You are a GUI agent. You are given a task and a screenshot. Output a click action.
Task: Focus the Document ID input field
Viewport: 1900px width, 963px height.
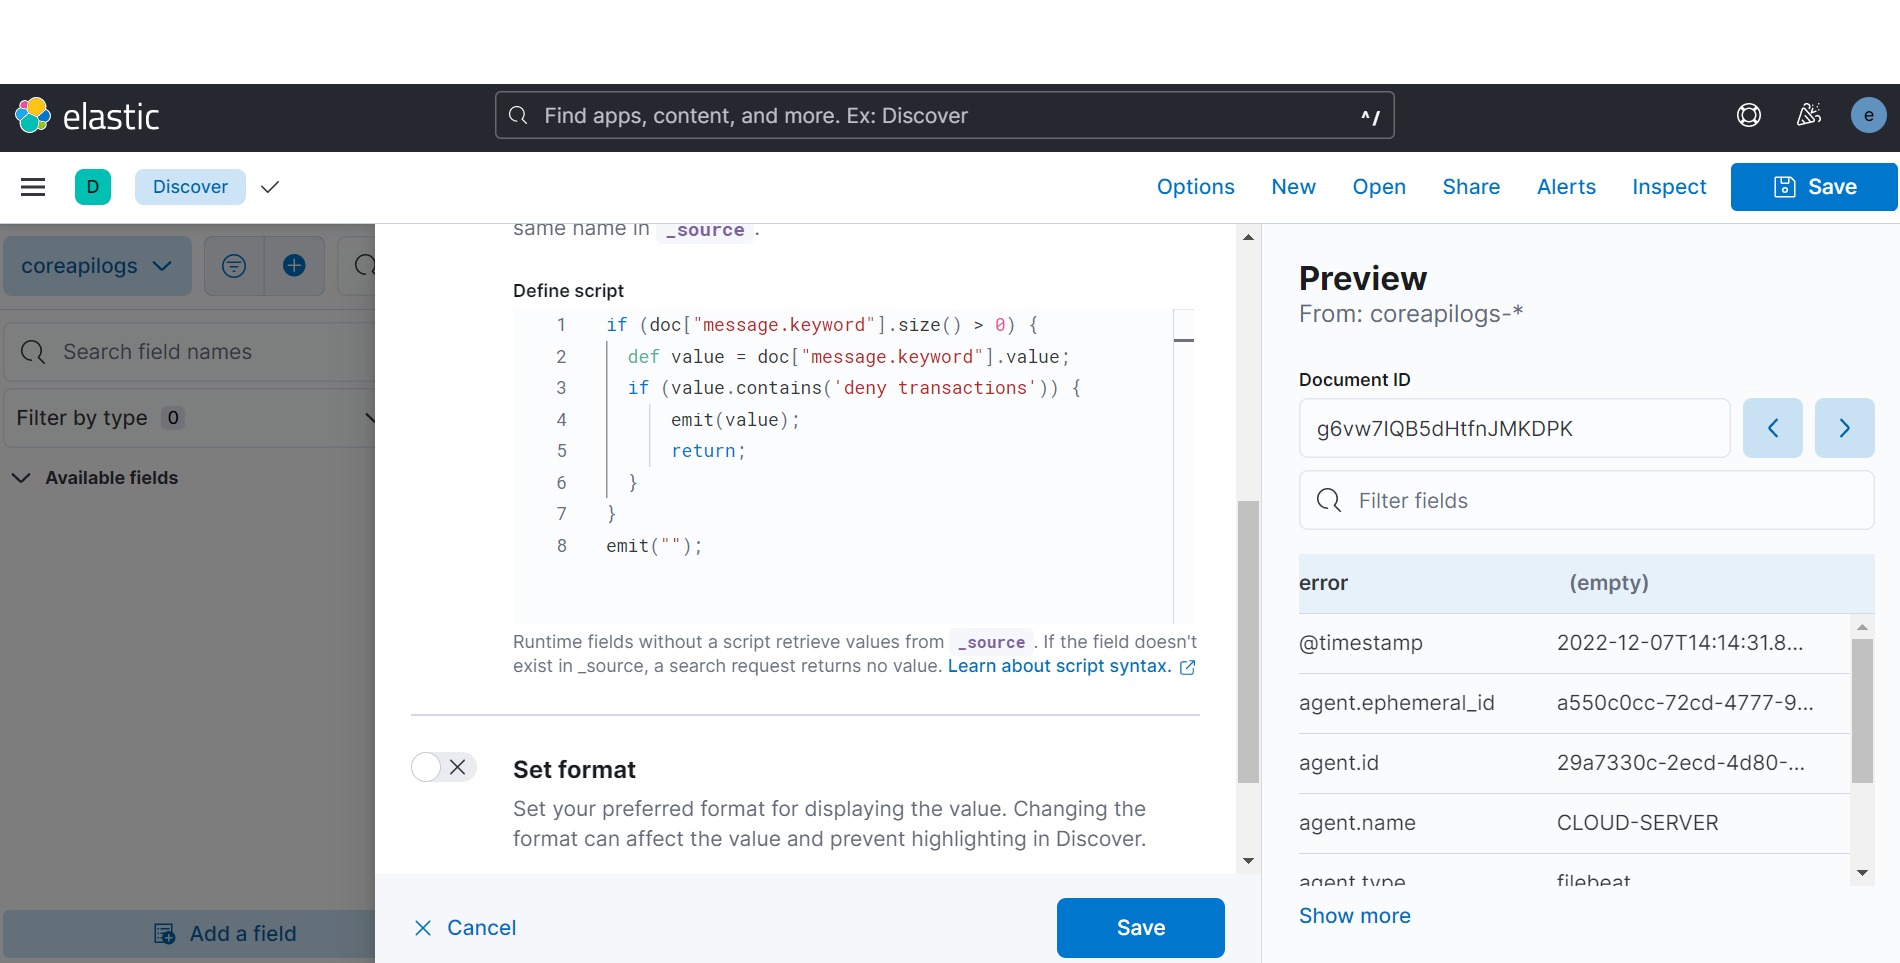pos(1514,428)
